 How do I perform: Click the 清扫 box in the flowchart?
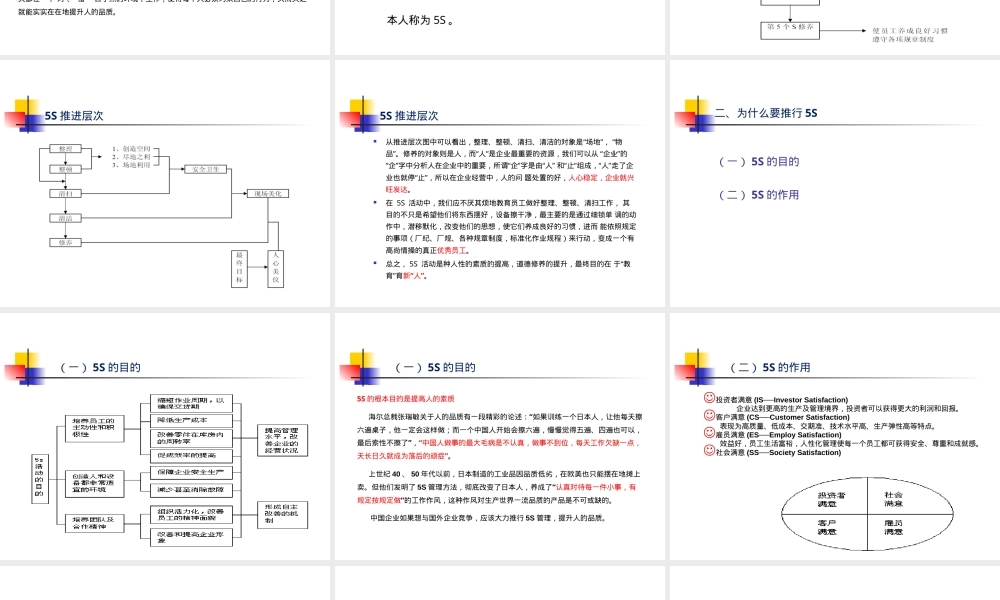(x=66, y=193)
